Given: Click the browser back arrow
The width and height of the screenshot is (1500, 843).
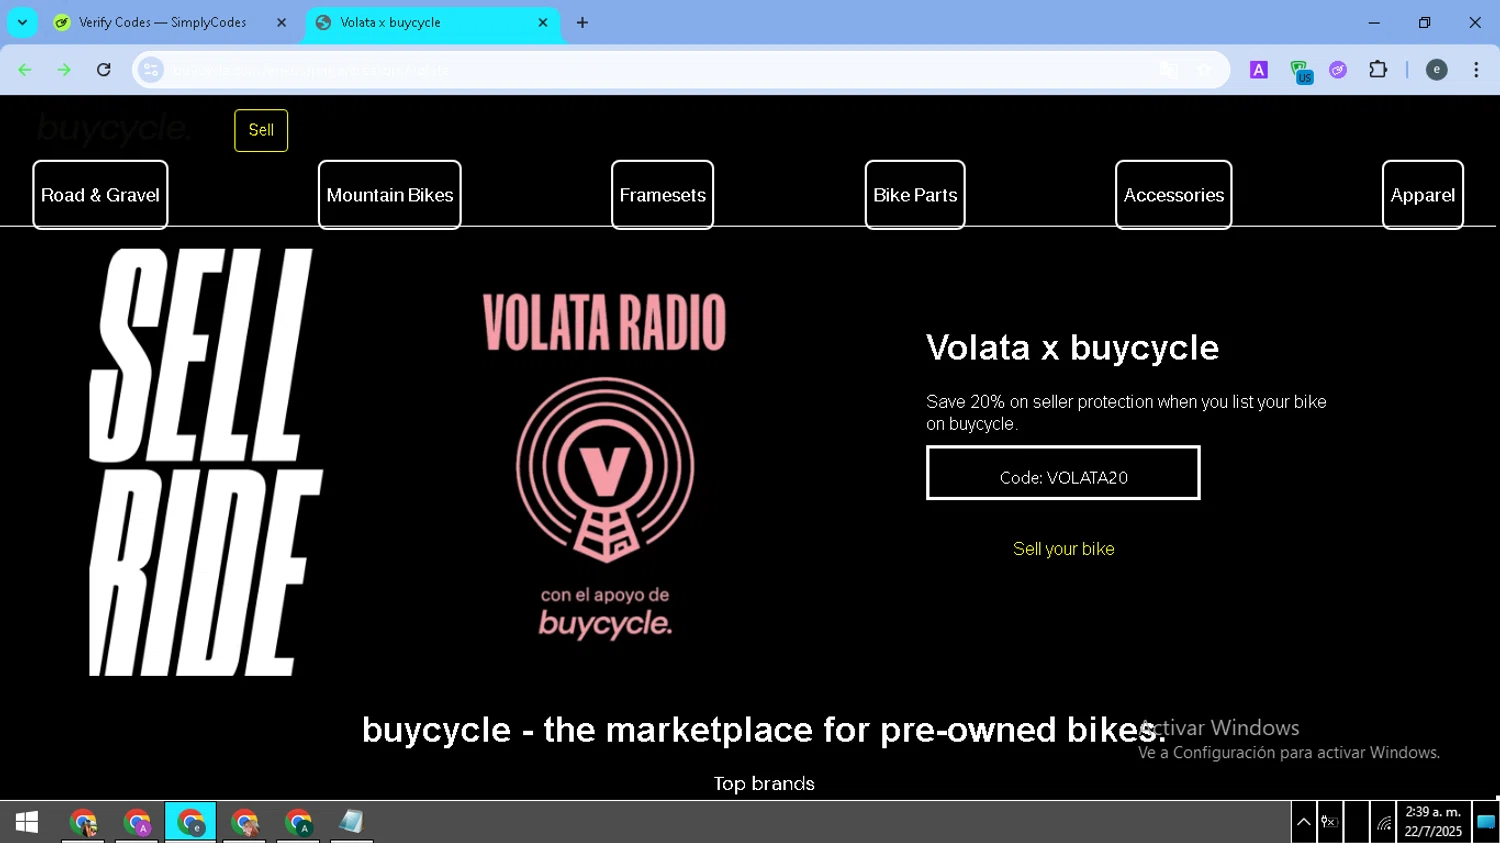Looking at the screenshot, I should click(x=25, y=70).
